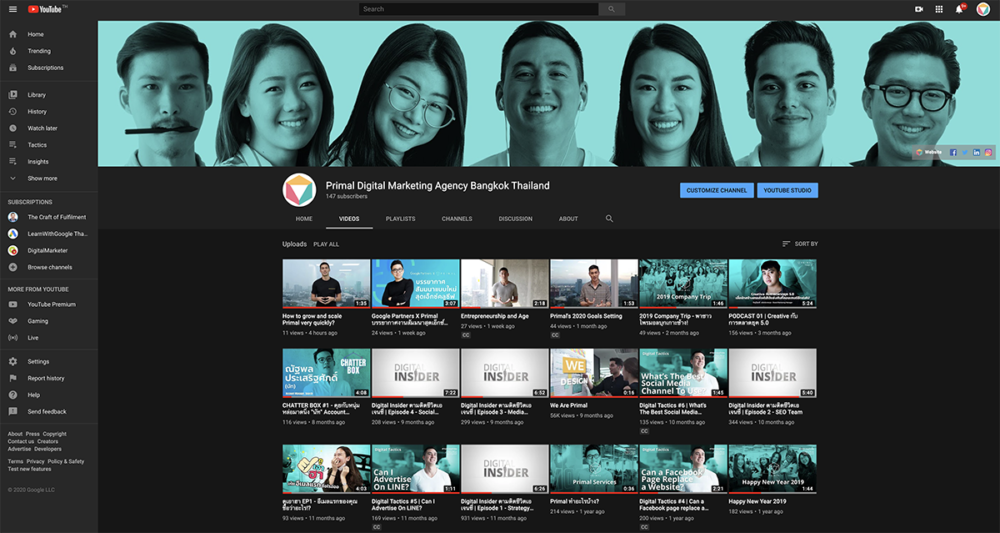1000x533 pixels.
Task: Open the hamburger guide menu icon
Action: click(13, 9)
